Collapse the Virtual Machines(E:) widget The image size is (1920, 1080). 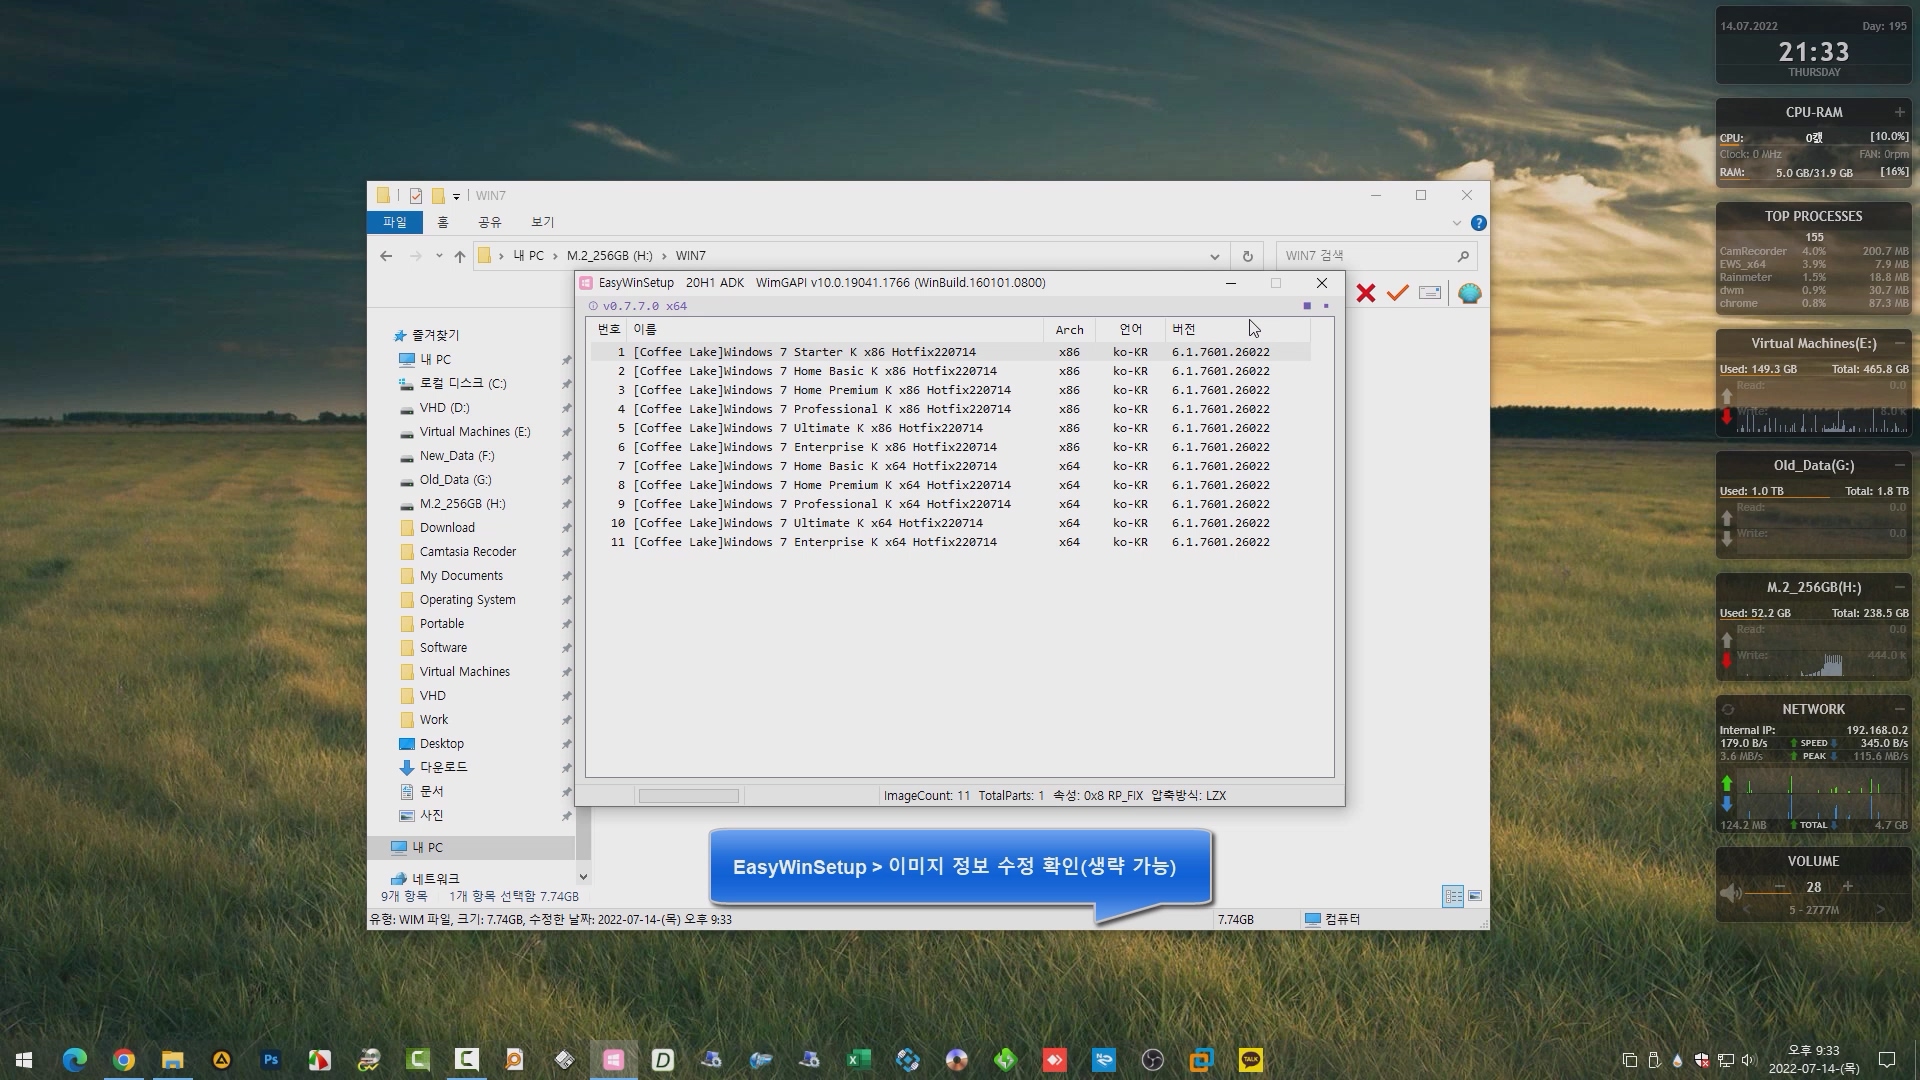click(1899, 343)
